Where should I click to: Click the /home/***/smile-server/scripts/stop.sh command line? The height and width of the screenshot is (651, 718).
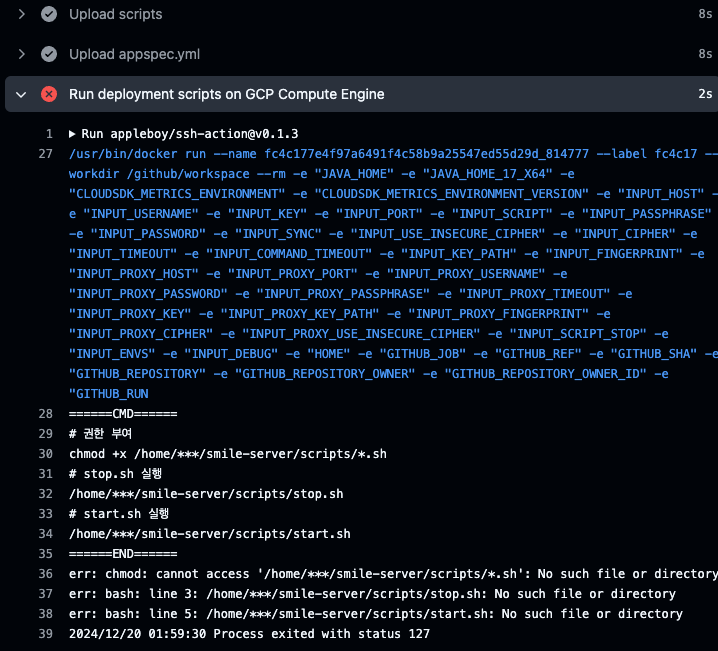click(206, 494)
